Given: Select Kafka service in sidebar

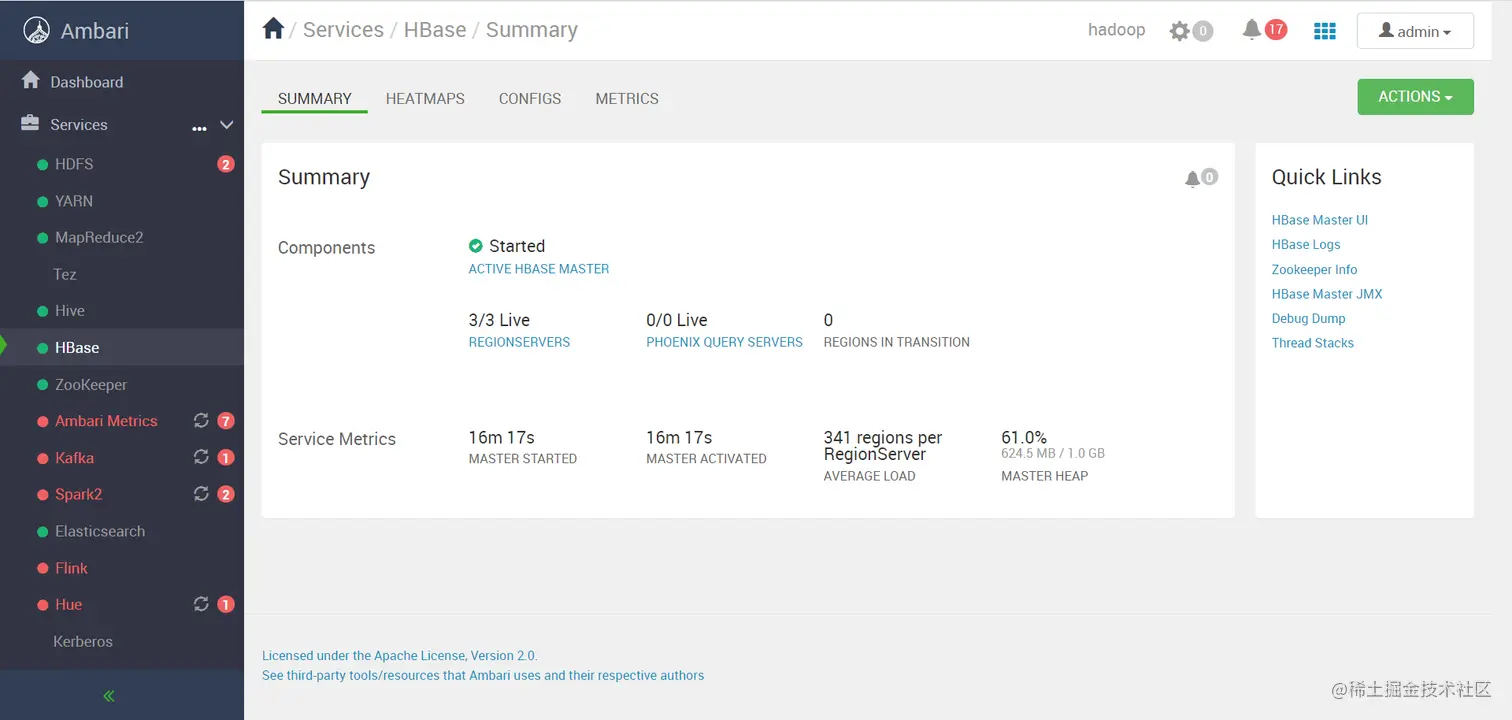Looking at the screenshot, I should point(74,458).
